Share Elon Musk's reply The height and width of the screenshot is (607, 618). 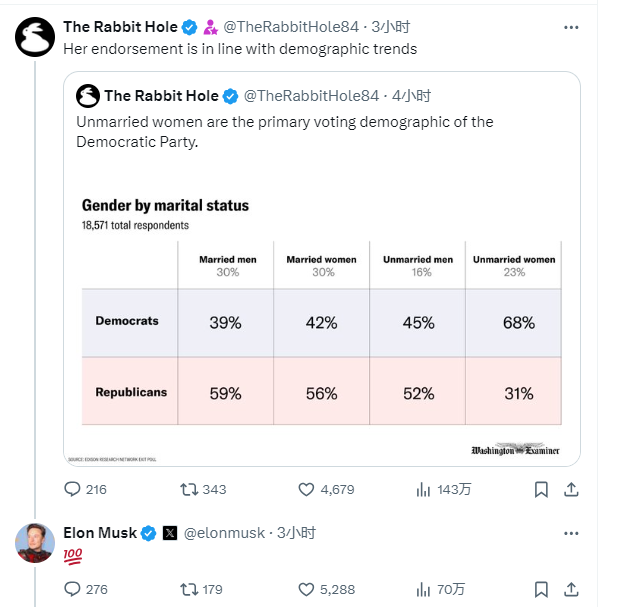coord(571,589)
